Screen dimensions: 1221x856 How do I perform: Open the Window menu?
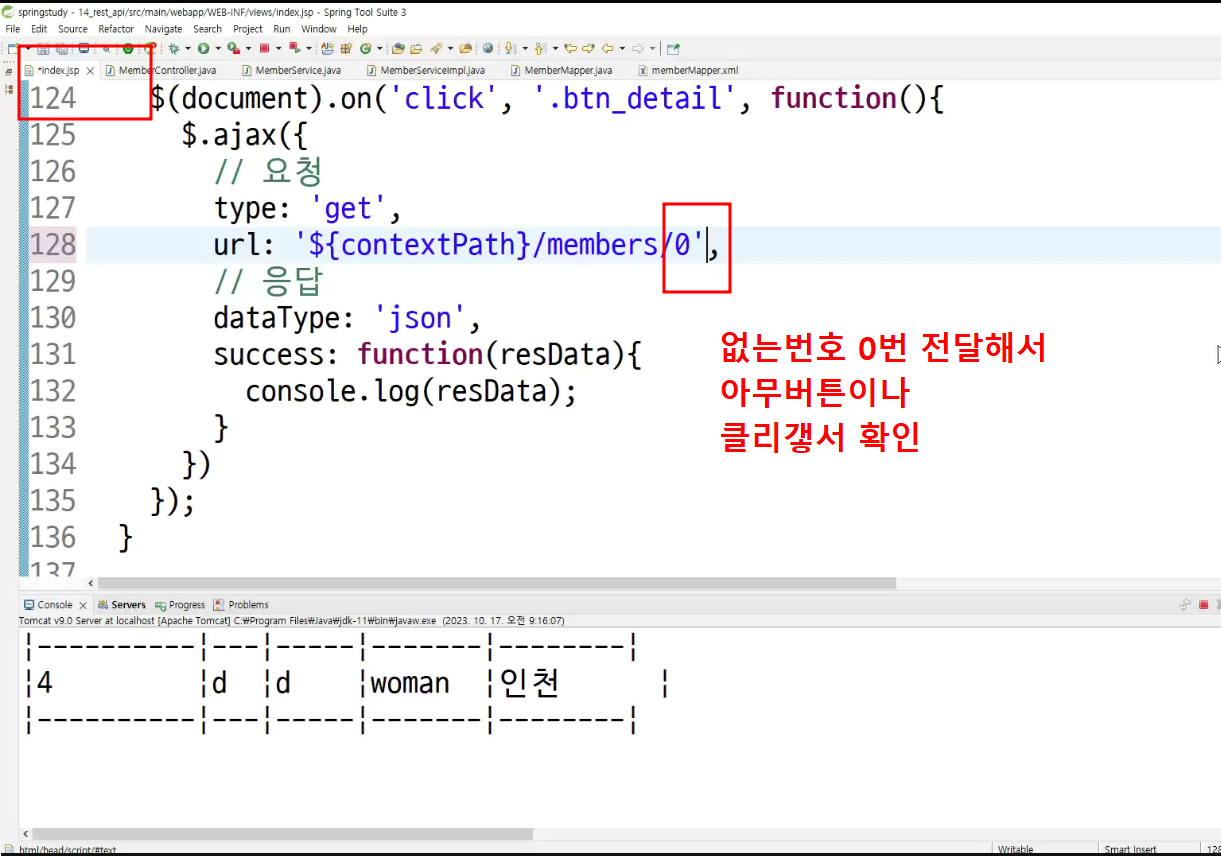319,29
